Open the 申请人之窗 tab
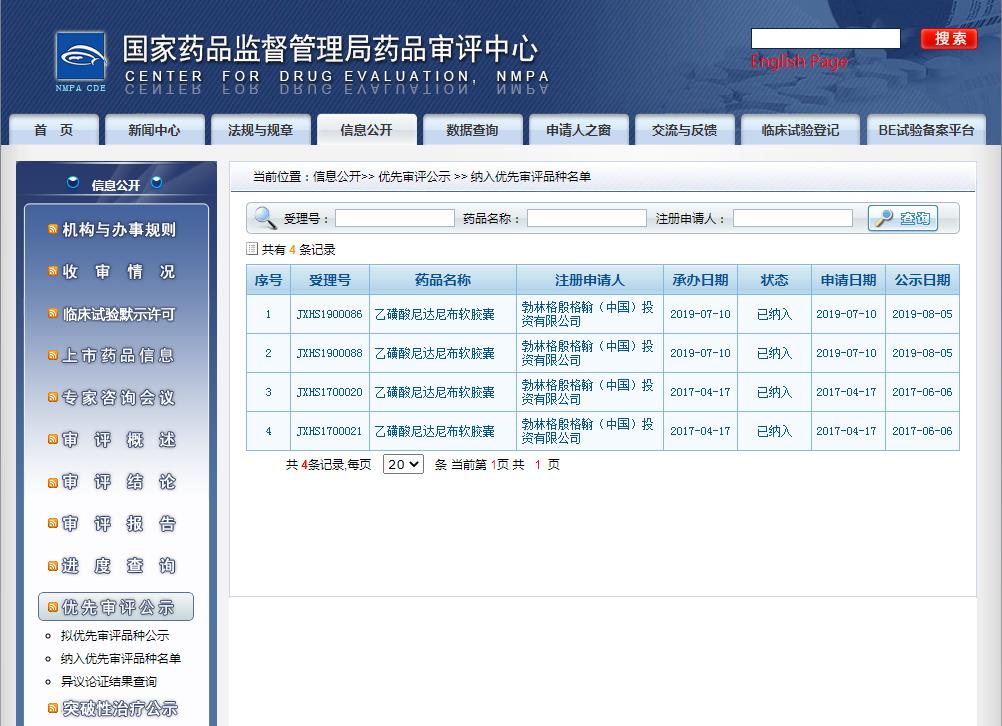 pos(578,130)
